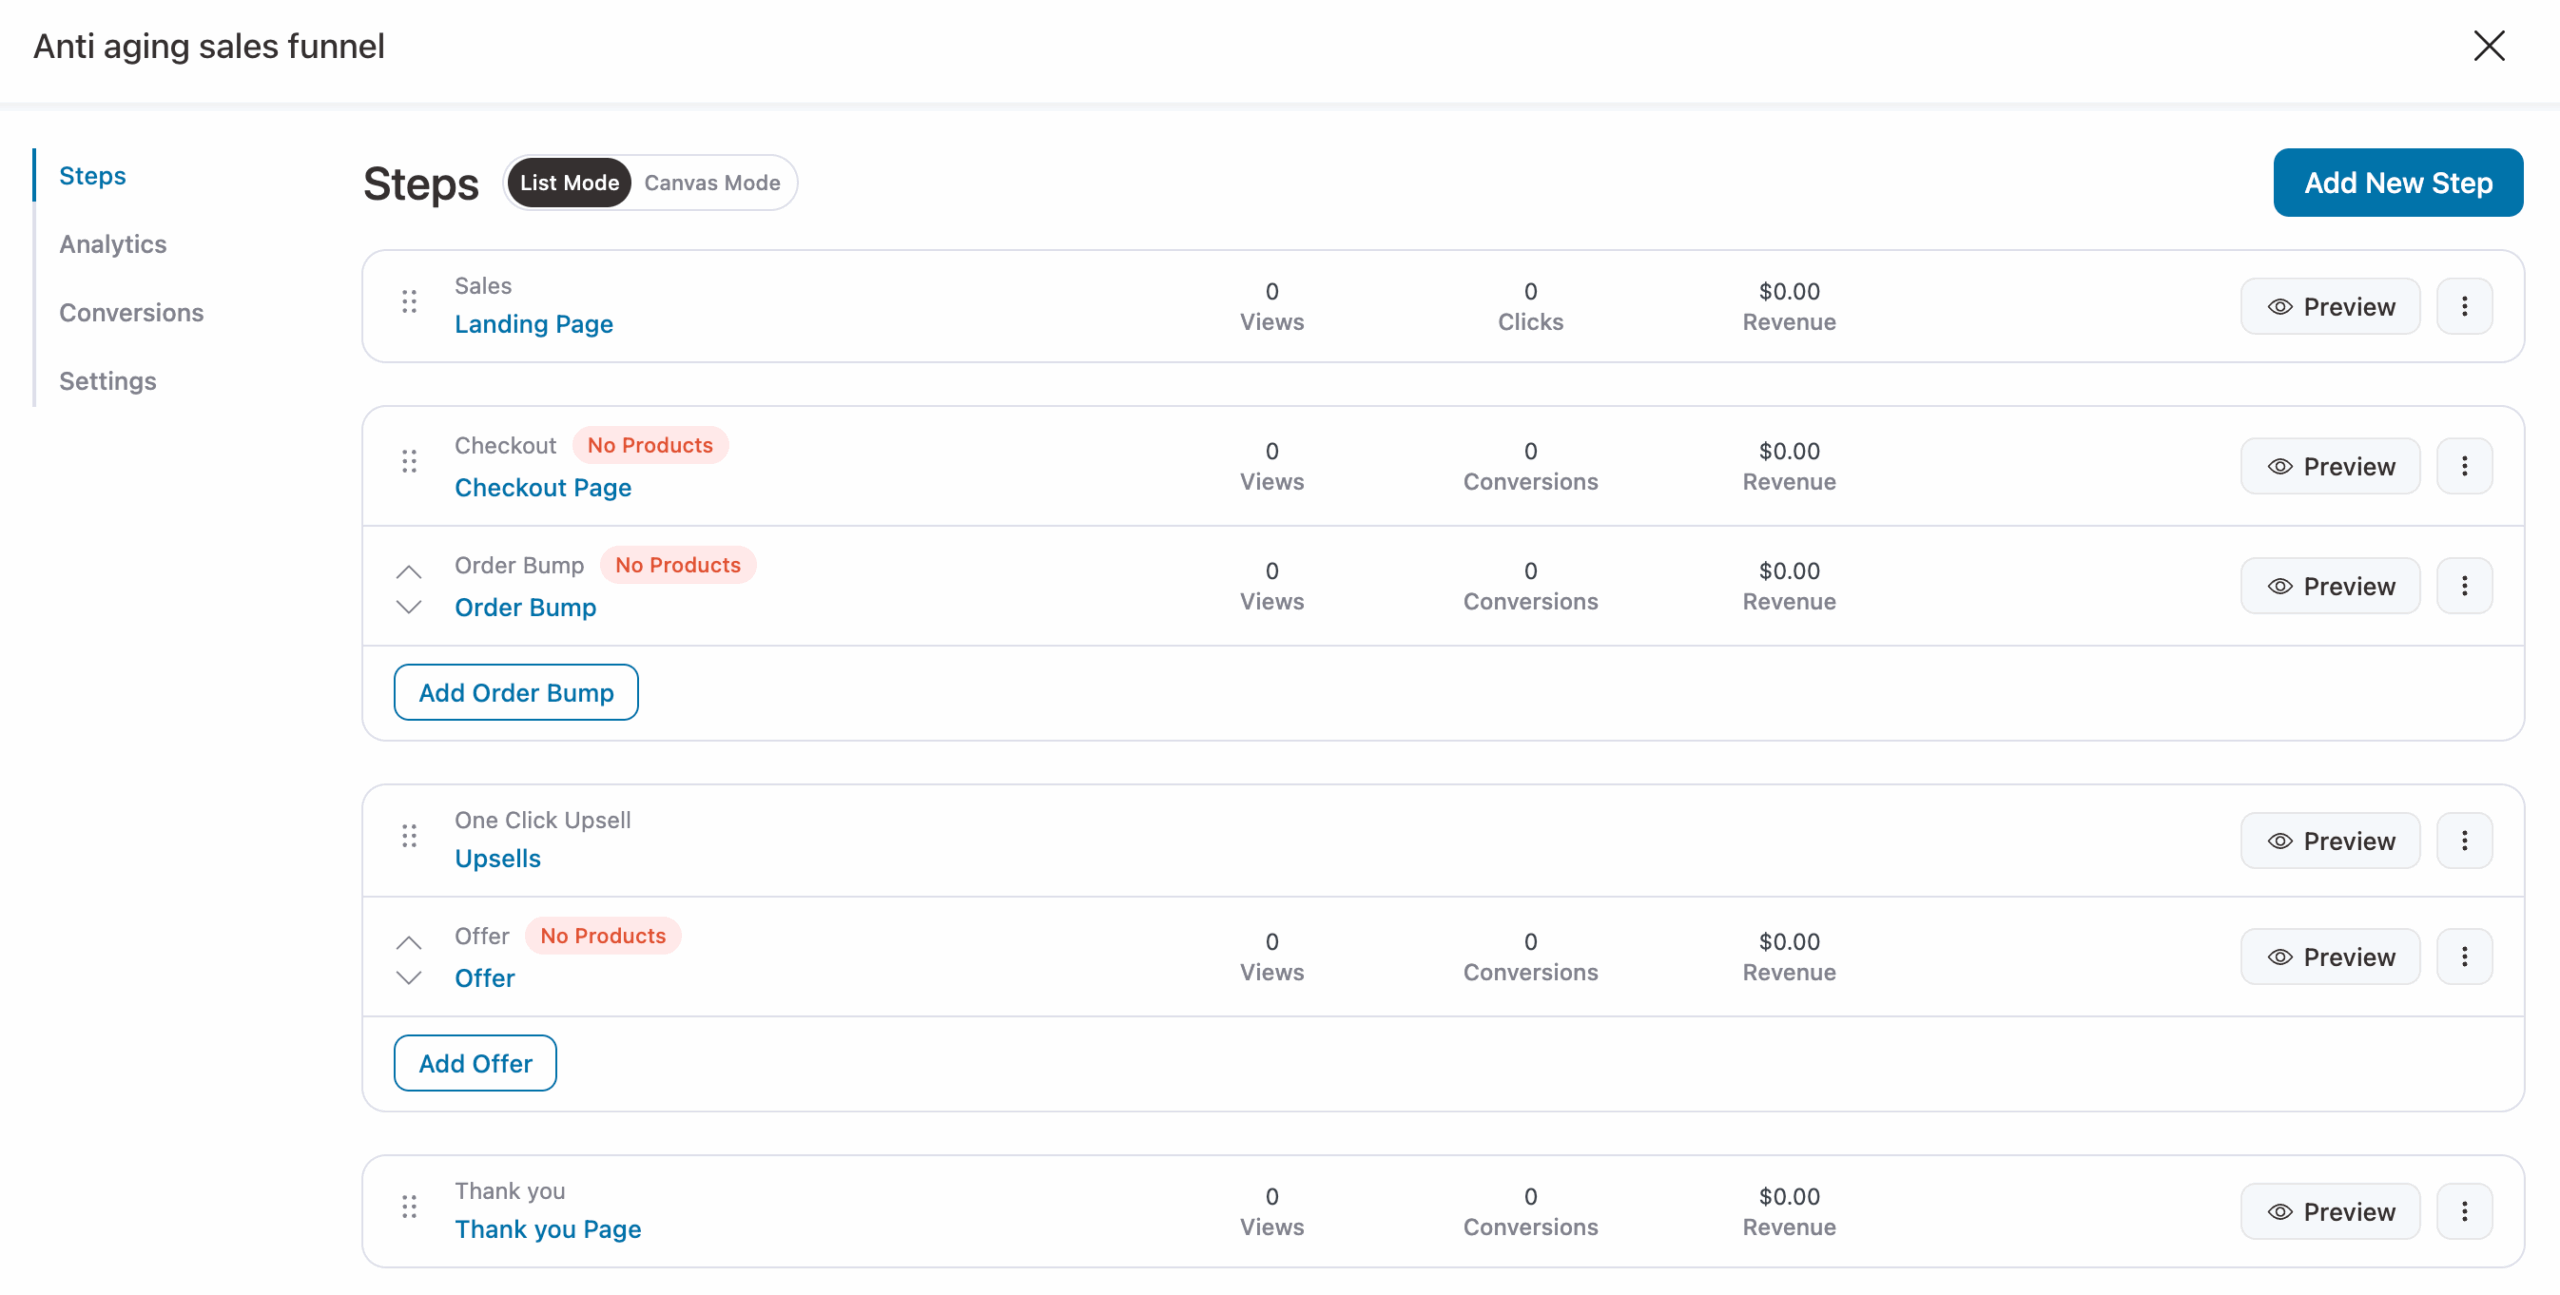This screenshot has height=1295, width=2560.
Task: Click Checkout Page Revenue value
Action: [1789, 452]
